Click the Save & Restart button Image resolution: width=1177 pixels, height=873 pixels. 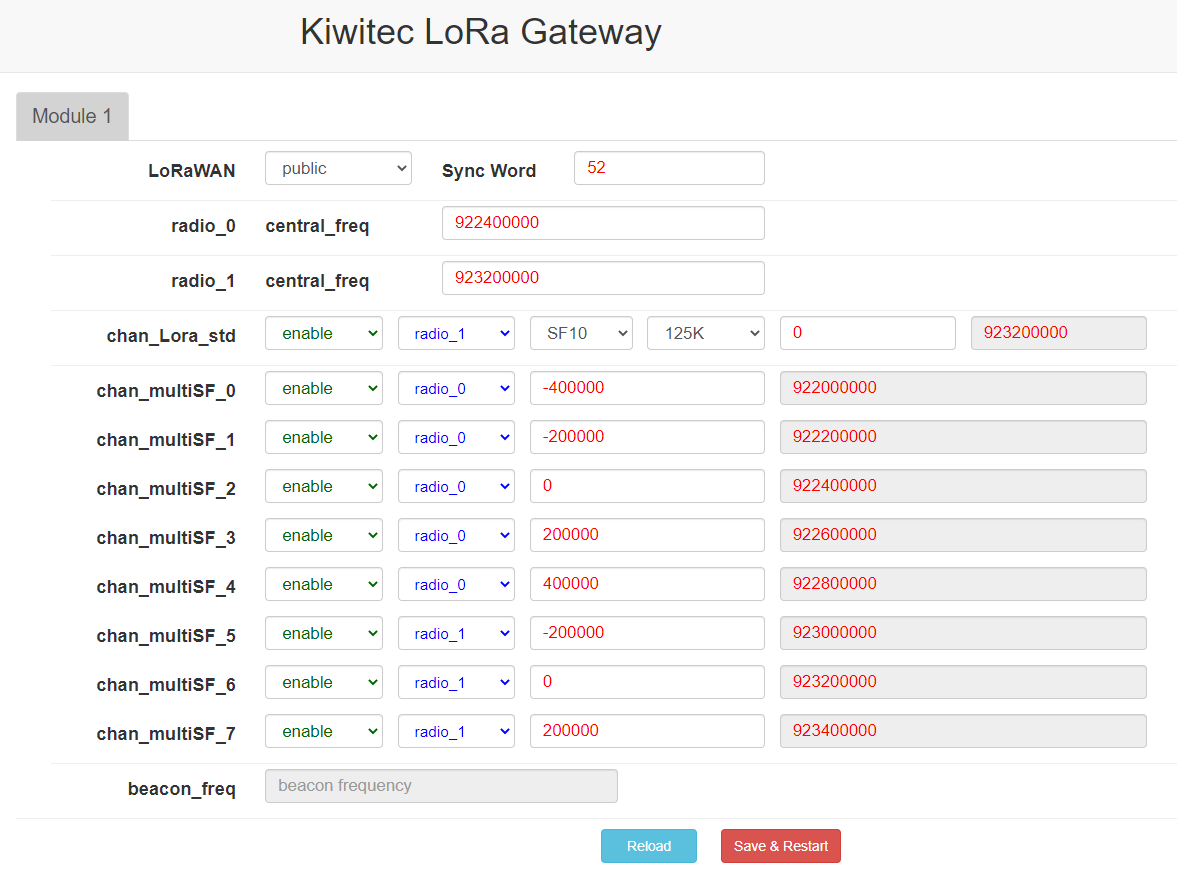781,846
